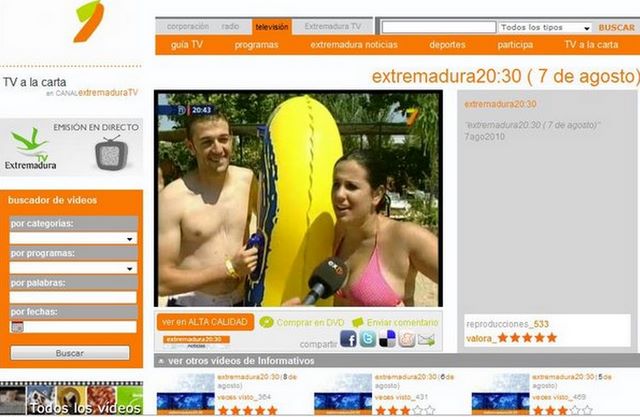Open TV a la carta menu
This screenshot has height=417, width=640.
click(x=591, y=45)
